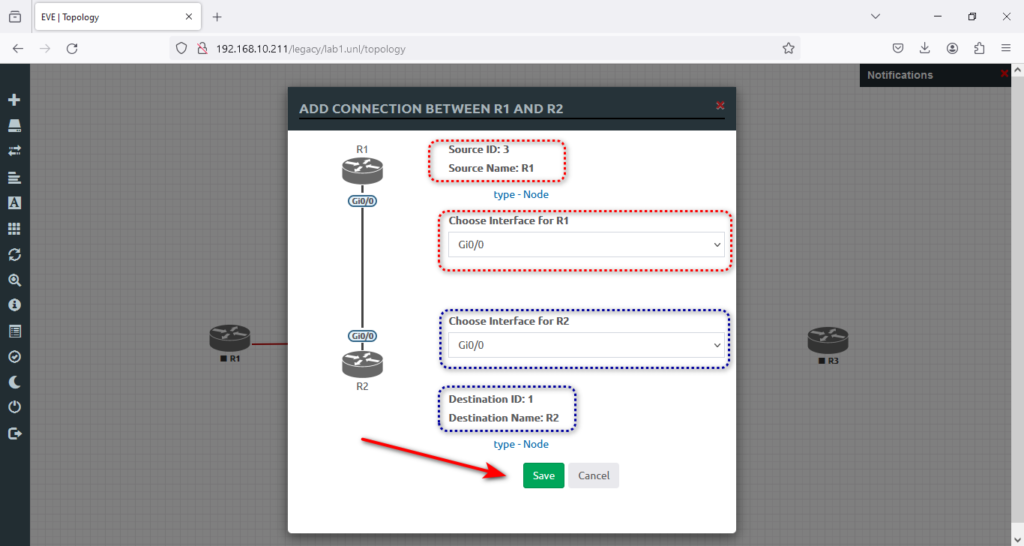Viewport: 1024px width, 546px height.
Task: Click the Zoom magnifier sidebar icon
Action: click(x=14, y=280)
